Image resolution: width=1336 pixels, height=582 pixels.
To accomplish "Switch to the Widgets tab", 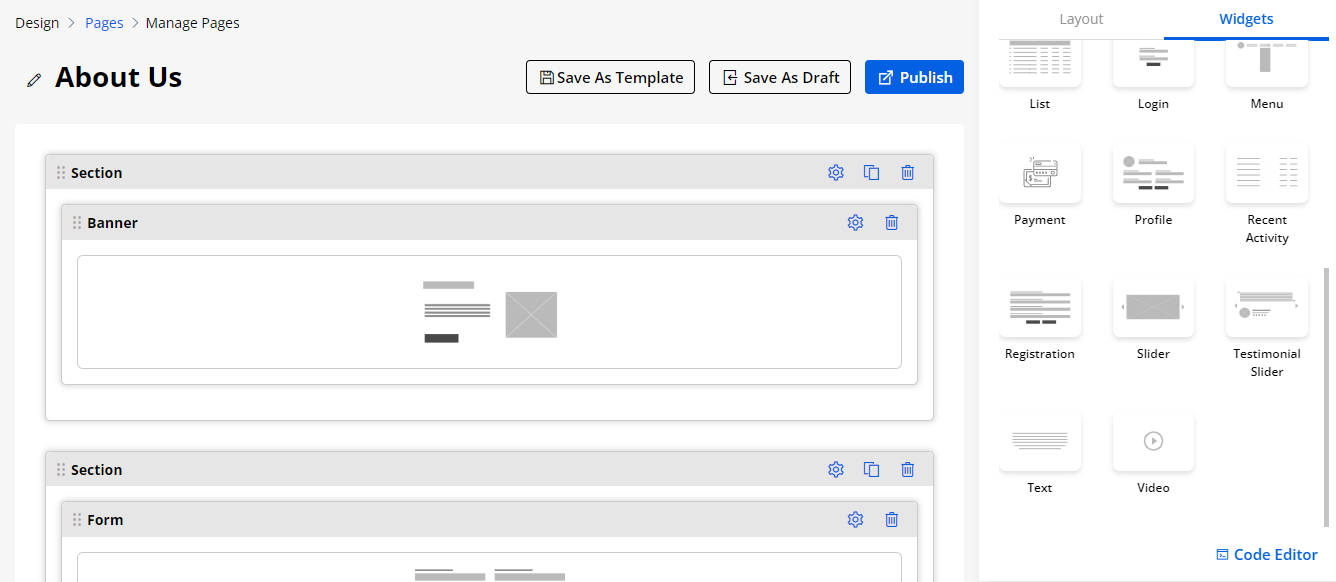I will coord(1246,19).
